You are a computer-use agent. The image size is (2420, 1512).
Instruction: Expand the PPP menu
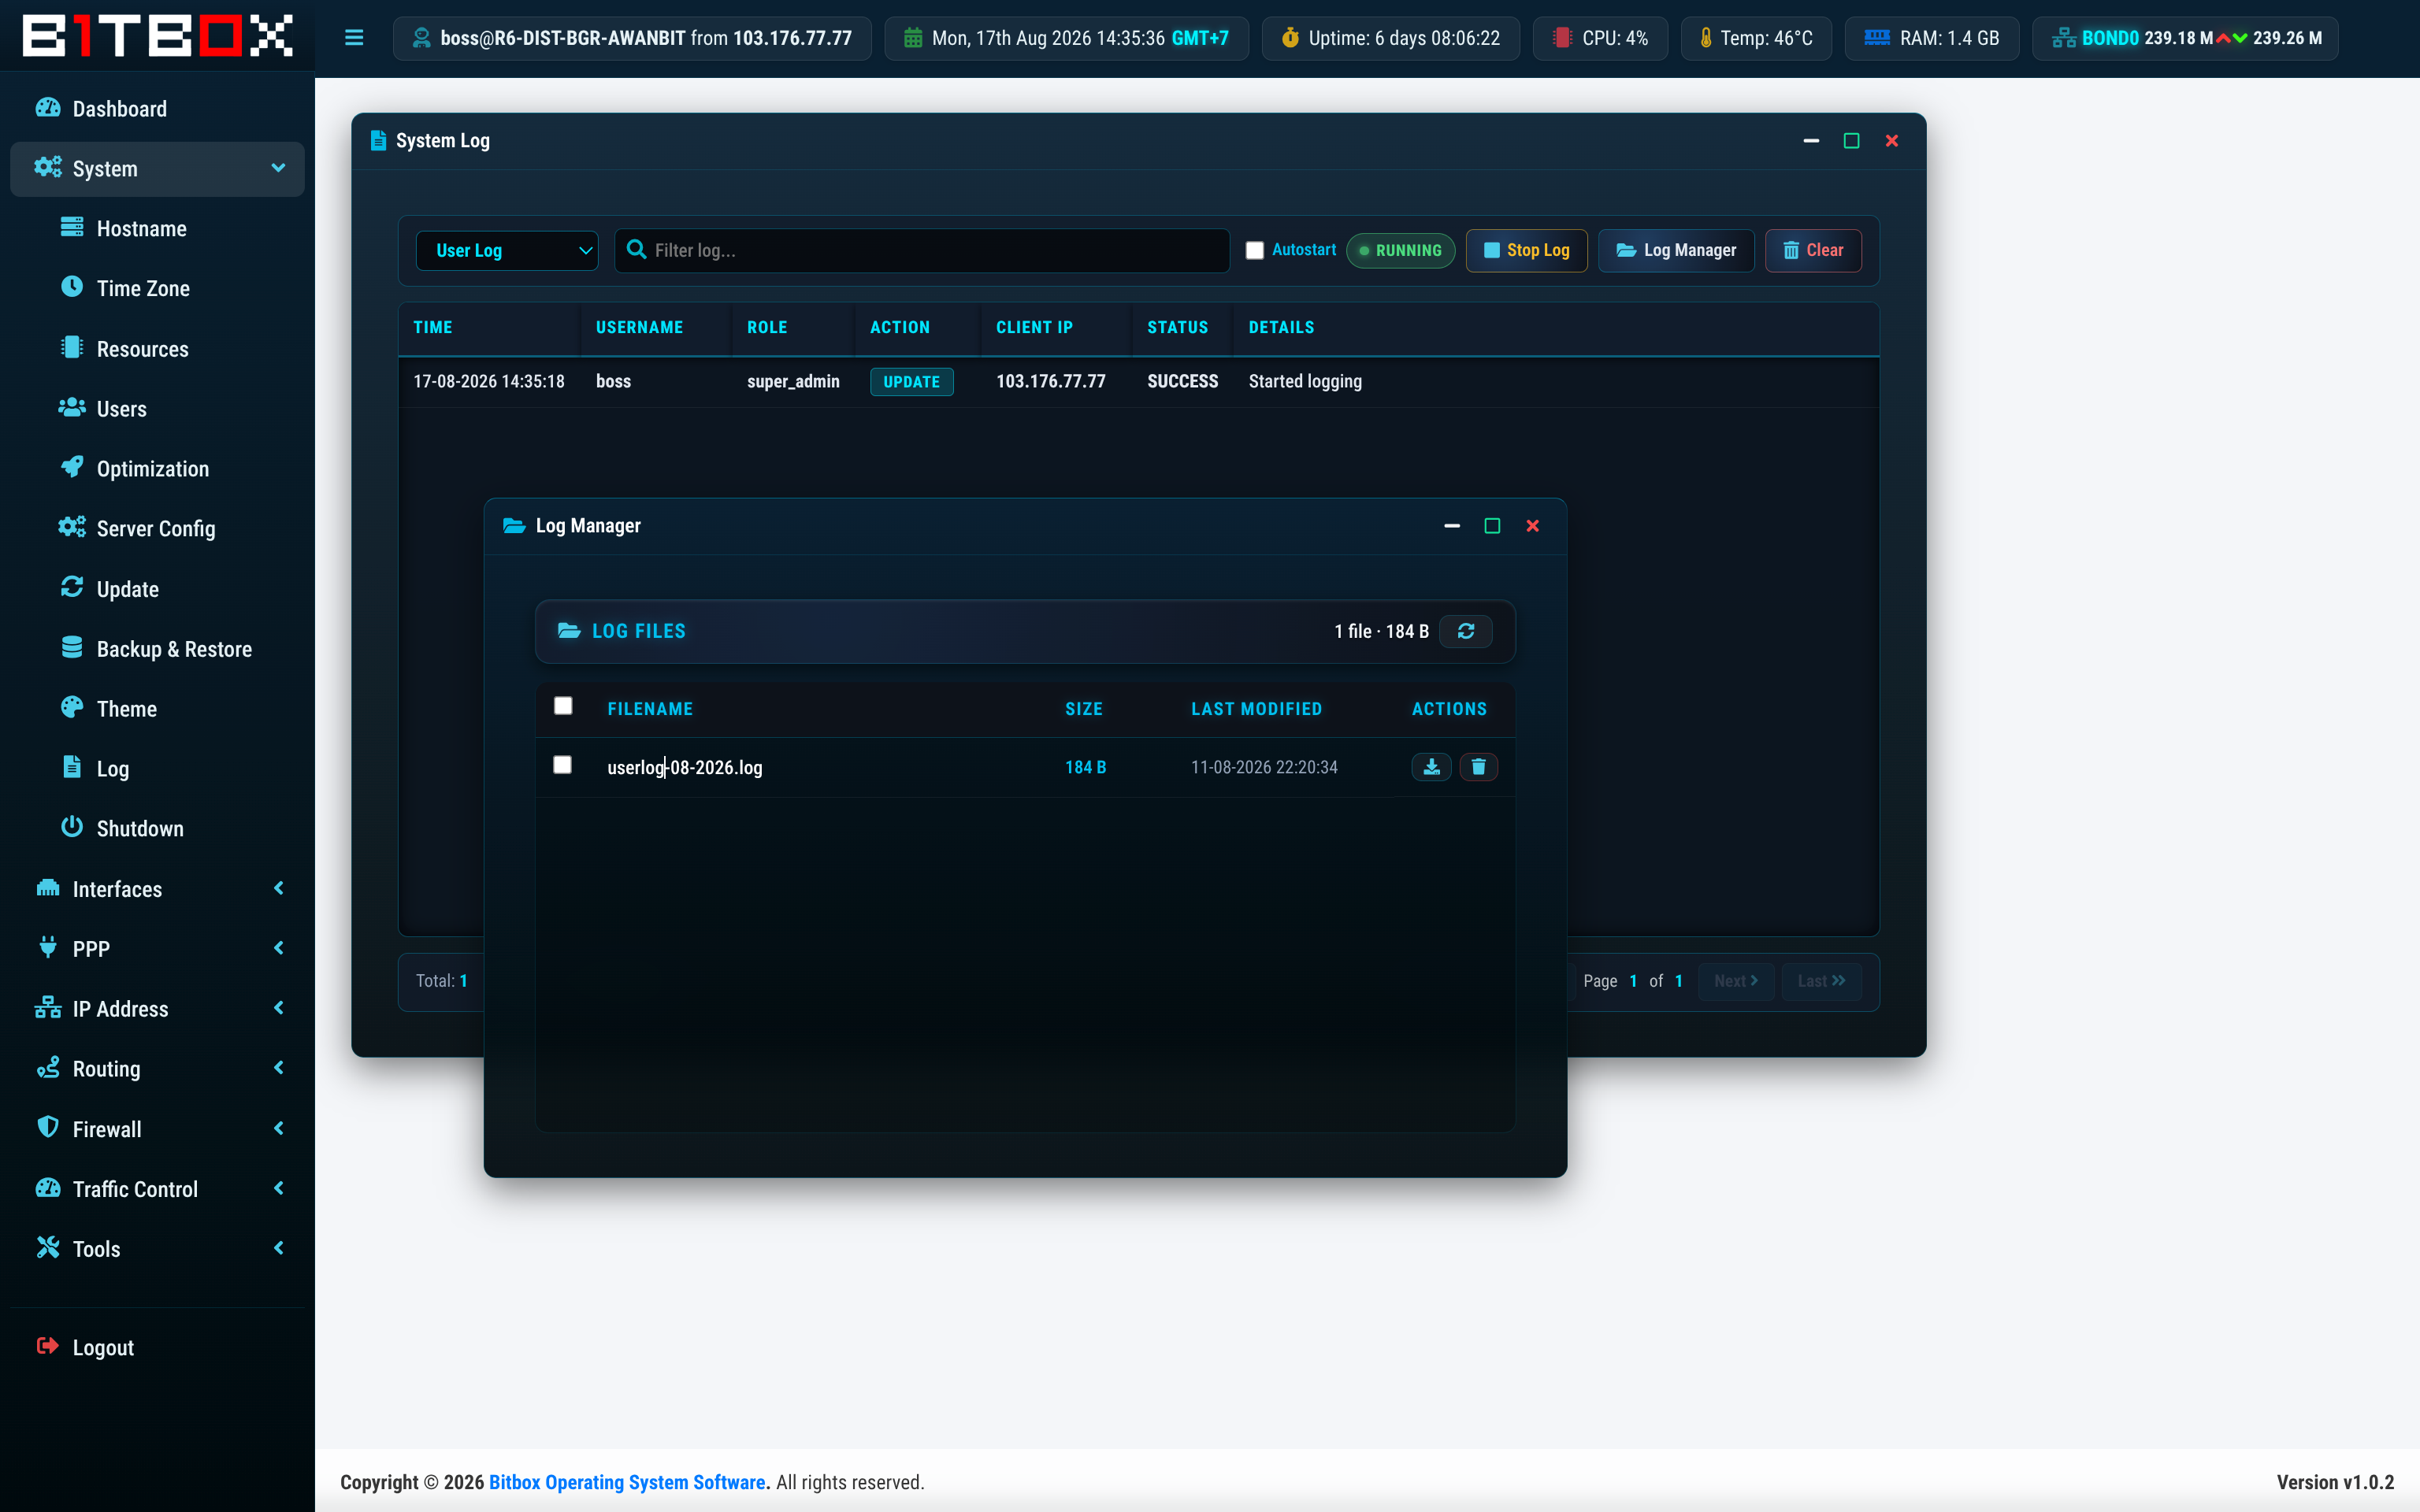coord(157,949)
